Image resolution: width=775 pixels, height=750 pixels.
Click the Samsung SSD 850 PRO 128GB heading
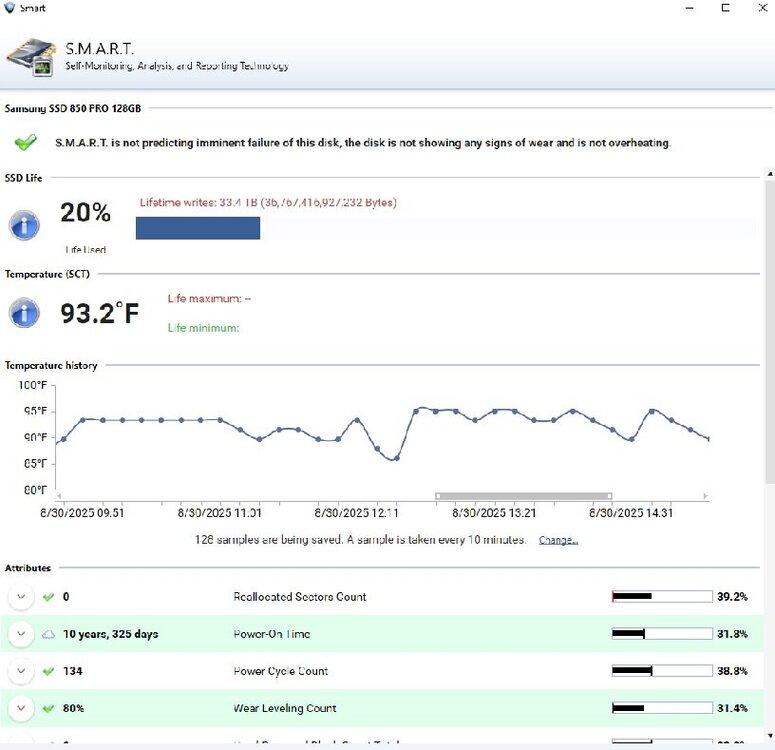[73, 108]
